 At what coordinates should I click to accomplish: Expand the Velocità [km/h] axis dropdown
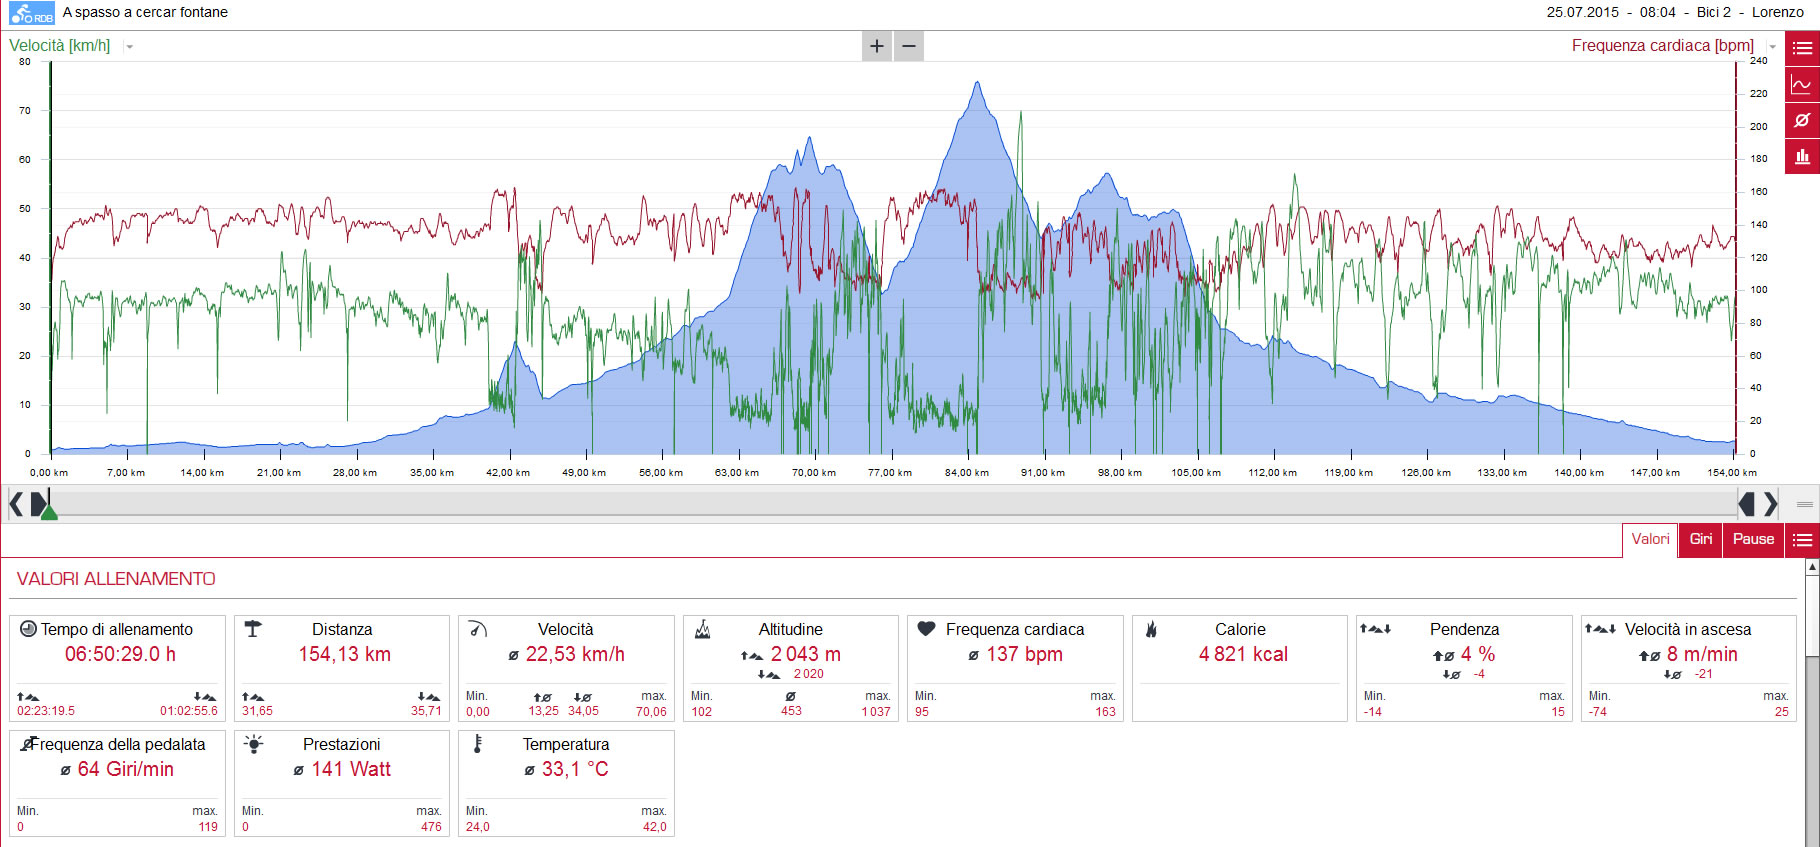coord(129,47)
